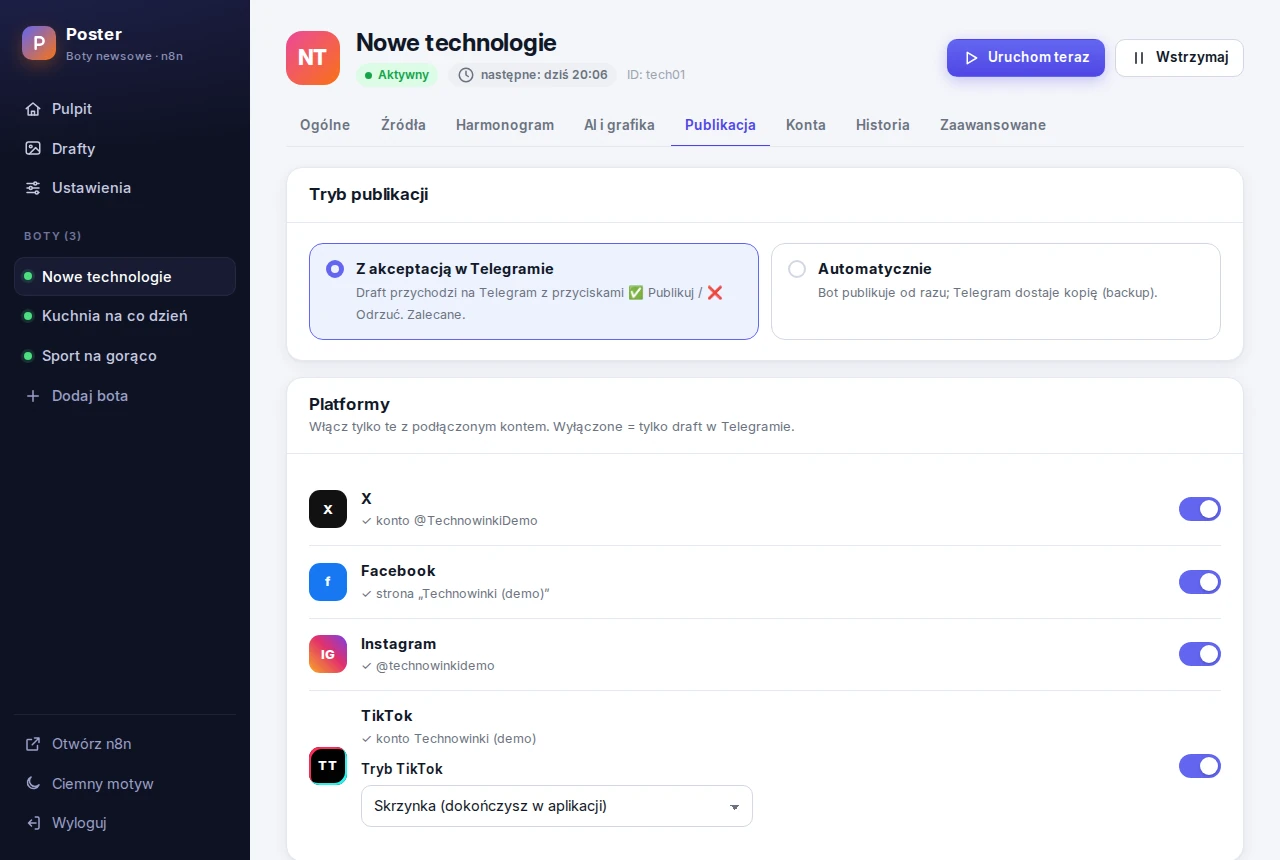Click the Drafty image icon
Screen dimensions: 1280x860
pos(33,148)
